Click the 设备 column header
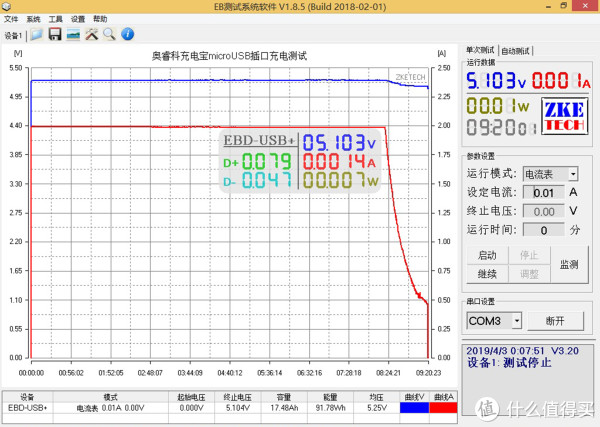The image size is (600, 427). (x=28, y=397)
